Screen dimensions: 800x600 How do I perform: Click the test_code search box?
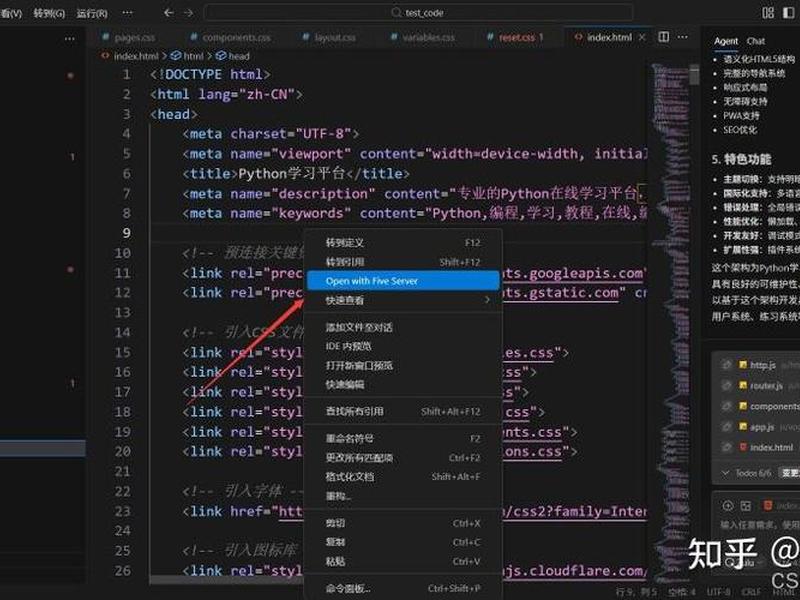point(418,12)
